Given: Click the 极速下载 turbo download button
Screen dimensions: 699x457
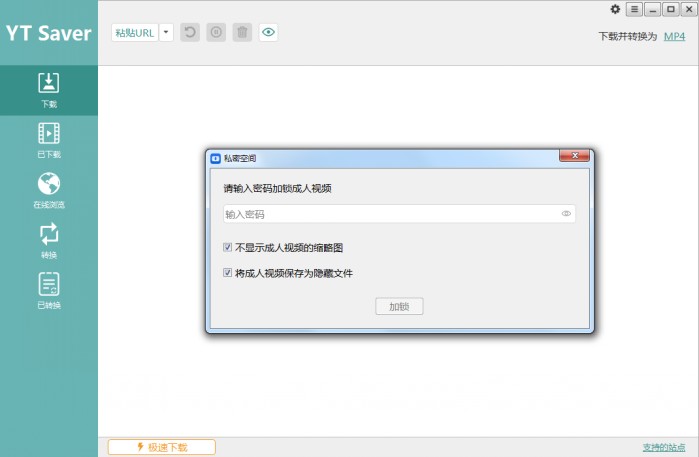Looking at the screenshot, I should point(162,447).
